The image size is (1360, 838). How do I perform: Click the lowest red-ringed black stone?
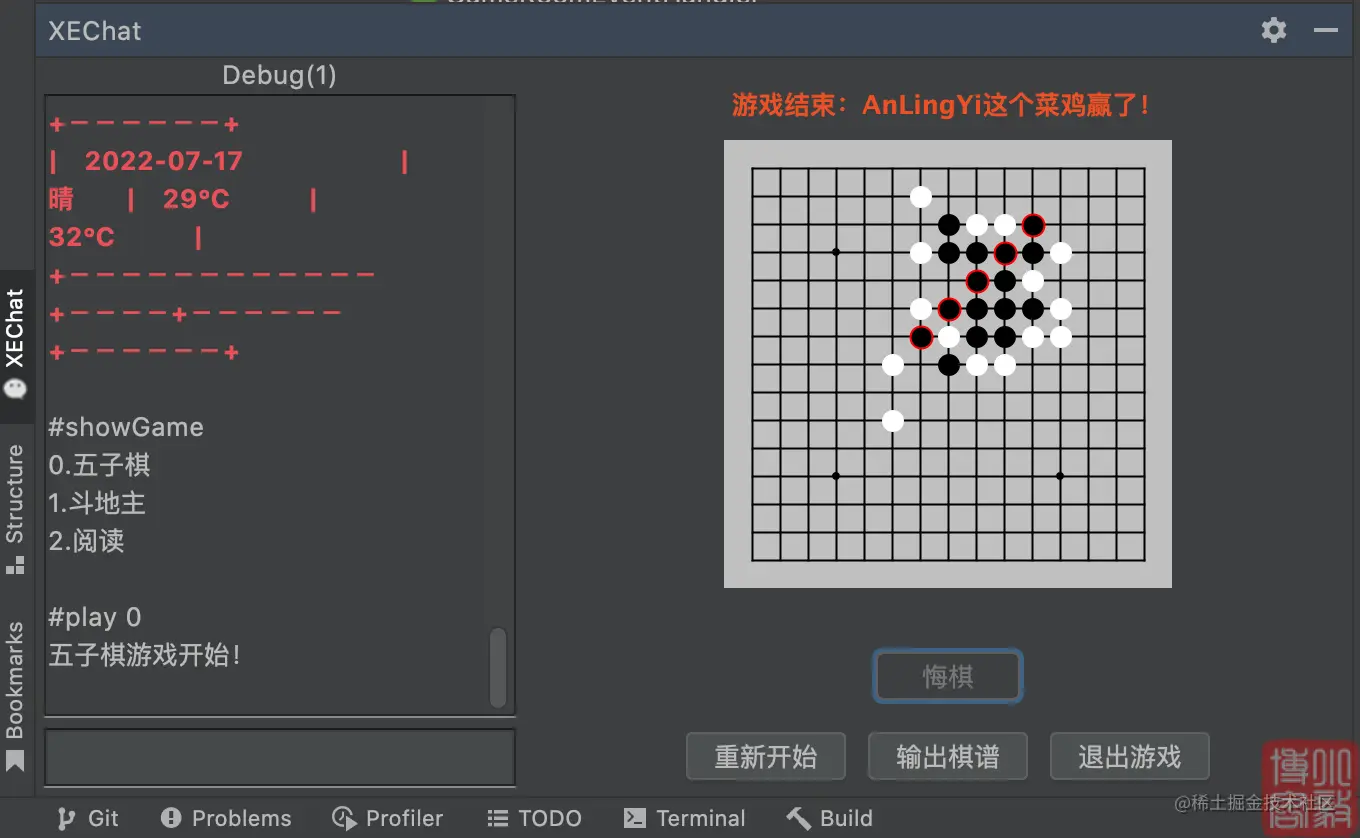point(921,337)
